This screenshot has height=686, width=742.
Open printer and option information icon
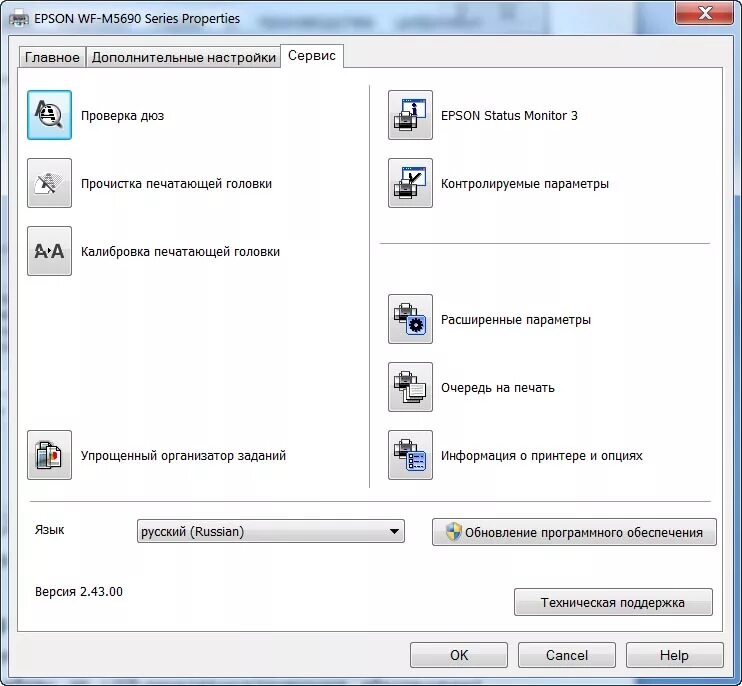pos(410,455)
